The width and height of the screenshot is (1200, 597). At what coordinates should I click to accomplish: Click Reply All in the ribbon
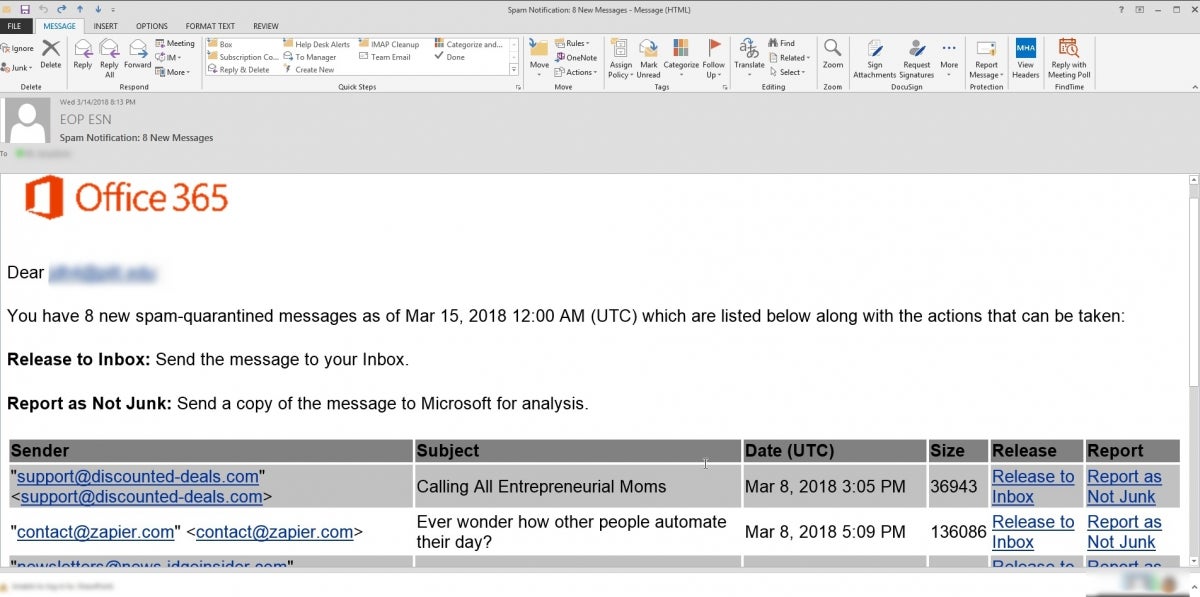click(x=109, y=57)
